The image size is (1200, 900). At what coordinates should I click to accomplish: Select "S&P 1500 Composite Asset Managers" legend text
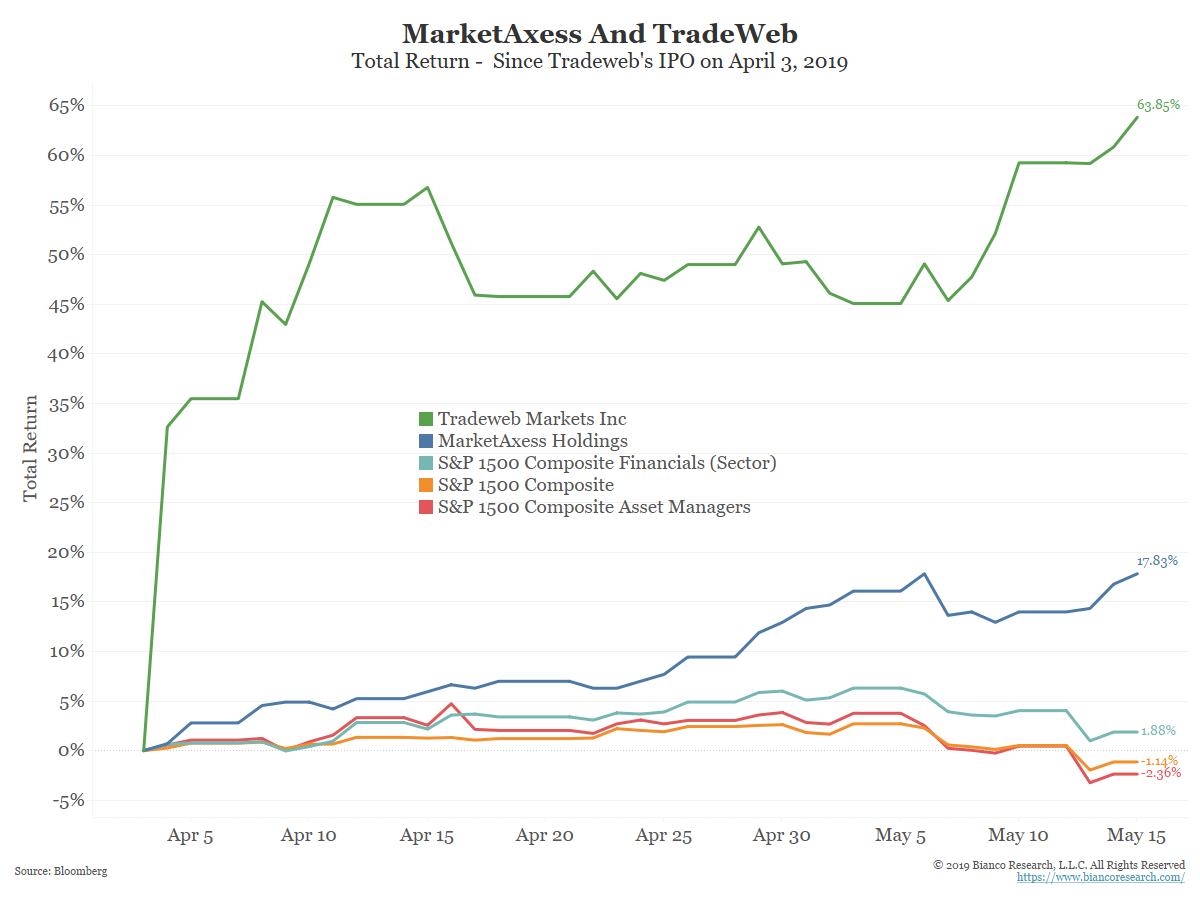(x=594, y=507)
